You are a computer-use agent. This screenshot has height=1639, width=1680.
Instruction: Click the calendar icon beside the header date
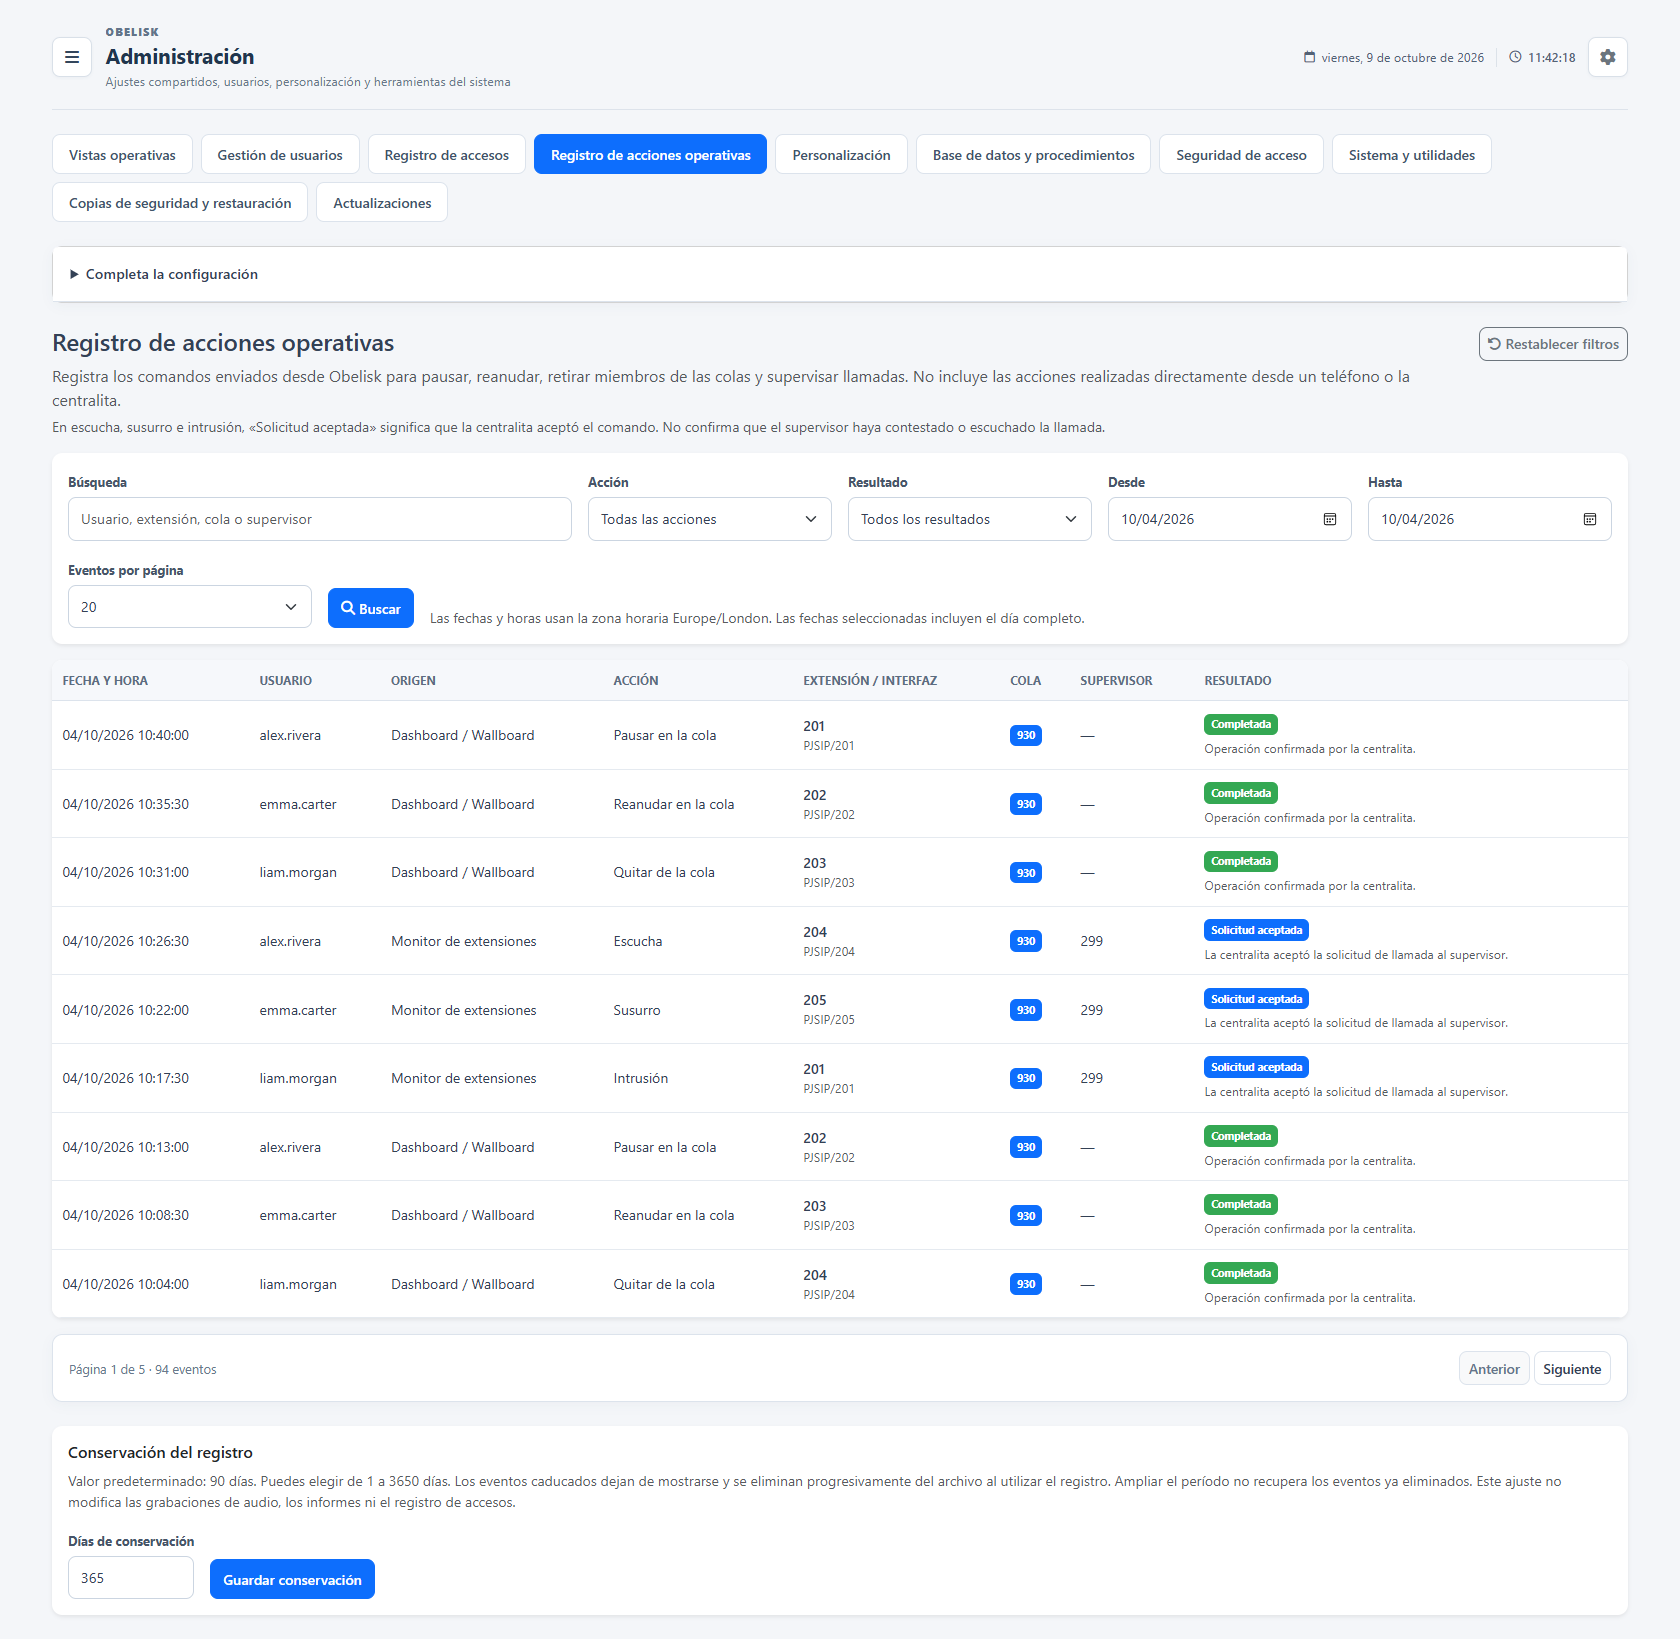pyautogui.click(x=1309, y=57)
